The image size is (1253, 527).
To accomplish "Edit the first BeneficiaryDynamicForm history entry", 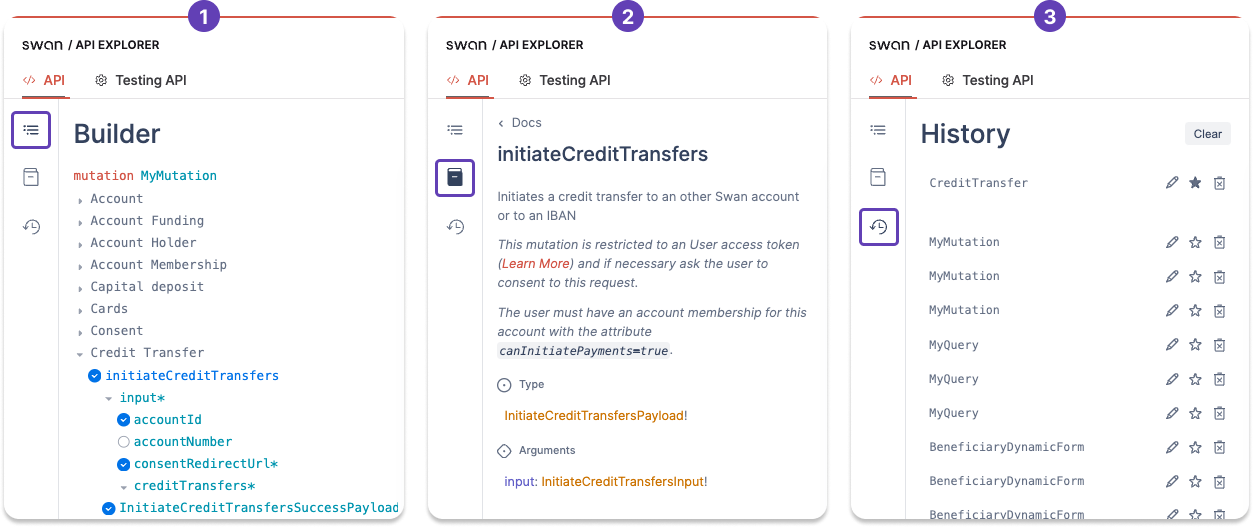I will tap(1172, 447).
